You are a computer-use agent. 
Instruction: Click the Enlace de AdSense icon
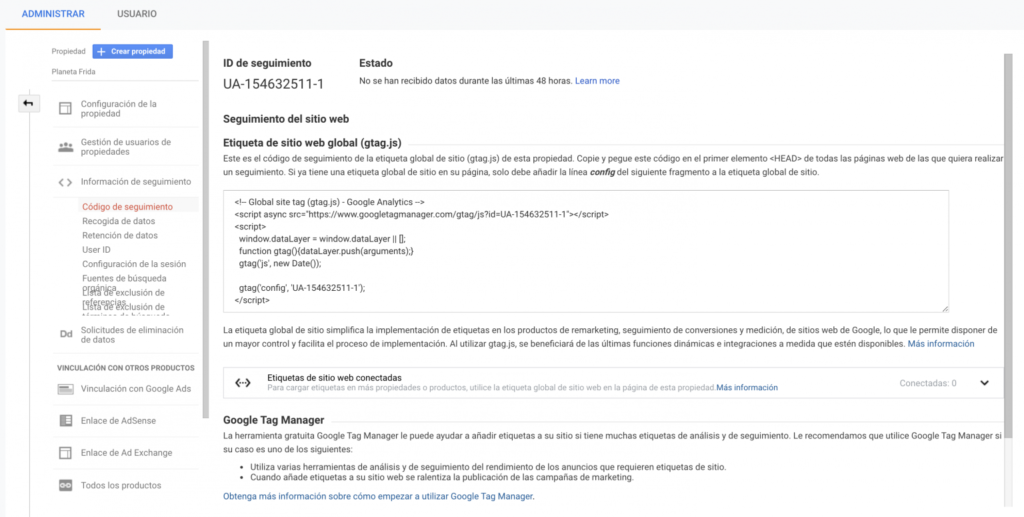coord(65,421)
